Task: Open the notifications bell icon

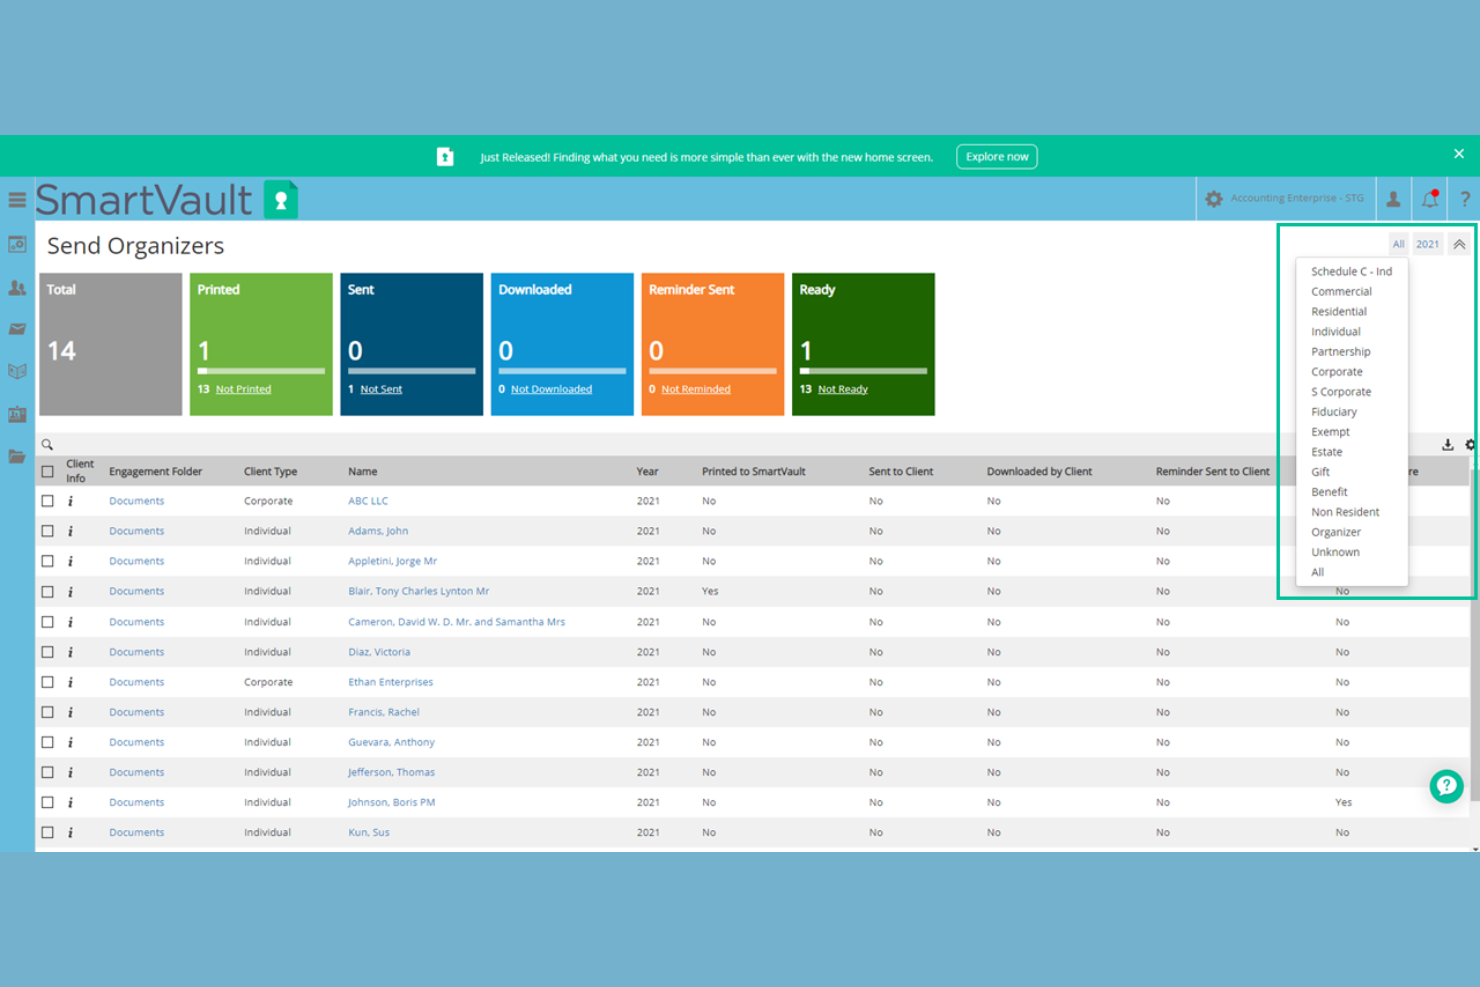Action: point(1429,198)
